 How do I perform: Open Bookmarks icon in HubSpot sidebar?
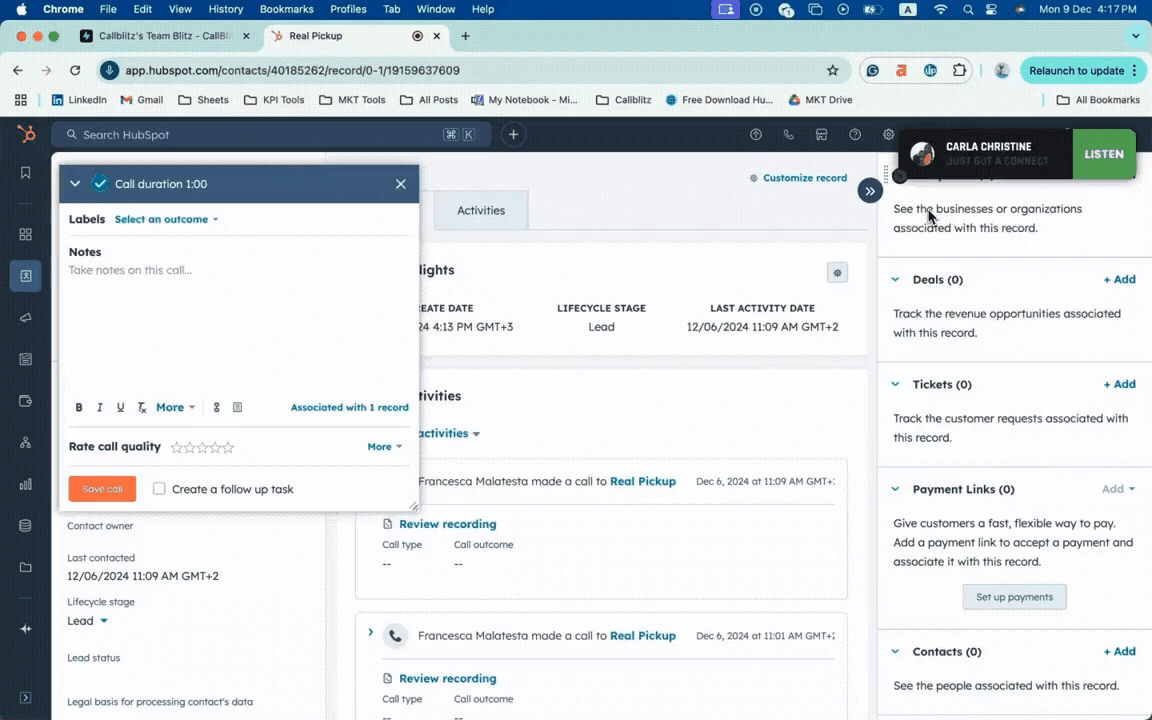tap(26, 173)
